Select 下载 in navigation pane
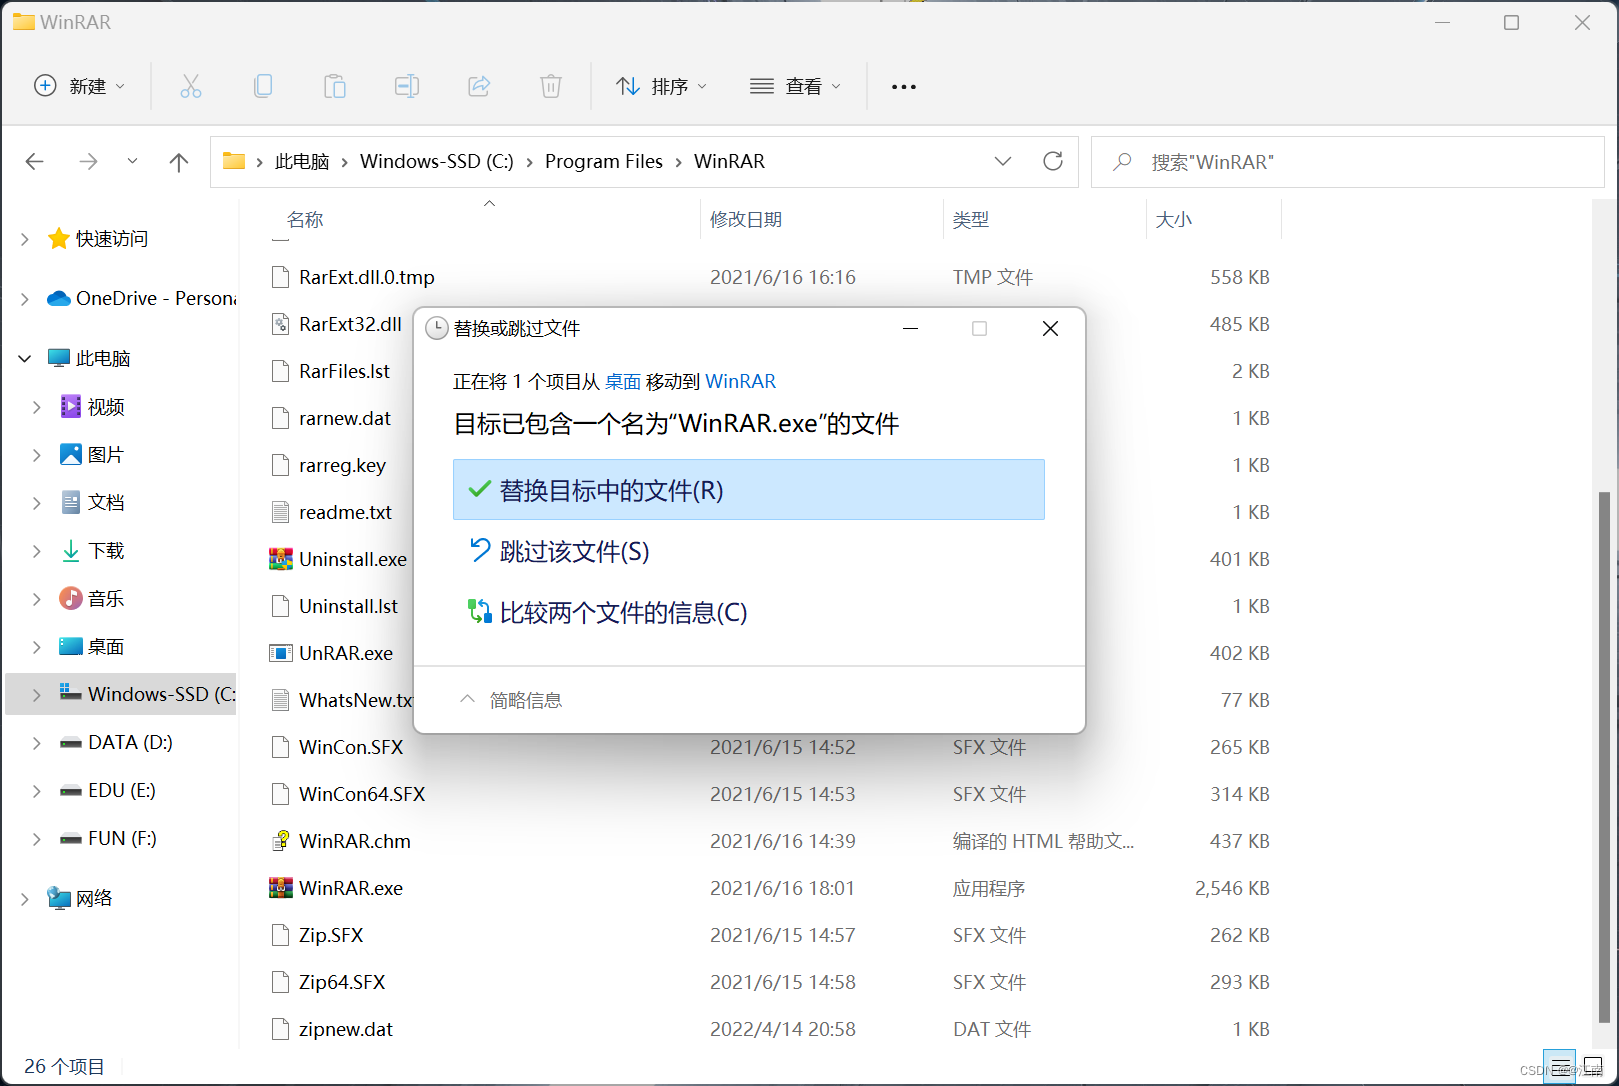Screen dimensions: 1619x1086 [x=106, y=550]
